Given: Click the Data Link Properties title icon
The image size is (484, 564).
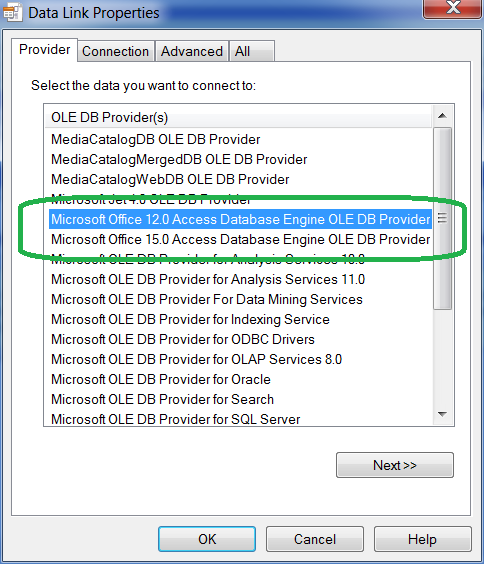Looking at the screenshot, I should coord(13,13).
